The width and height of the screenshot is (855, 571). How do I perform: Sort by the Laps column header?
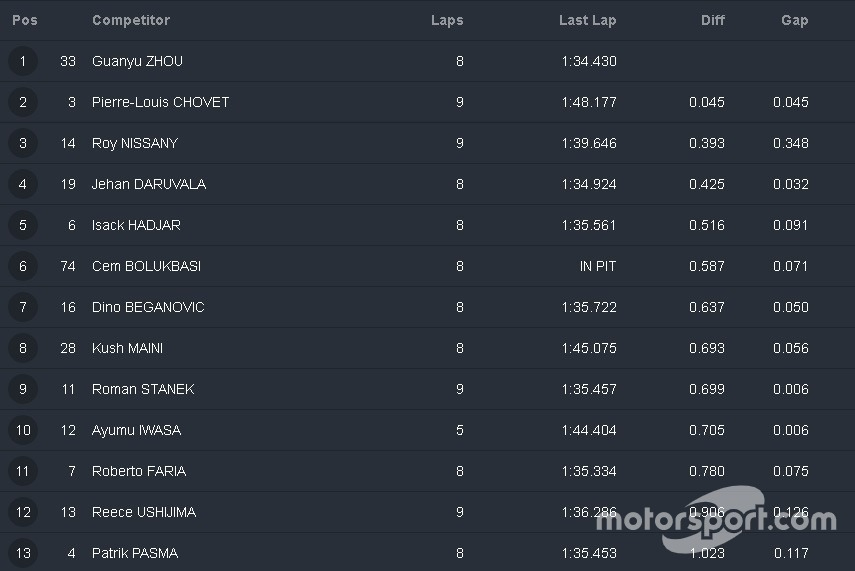pos(447,20)
